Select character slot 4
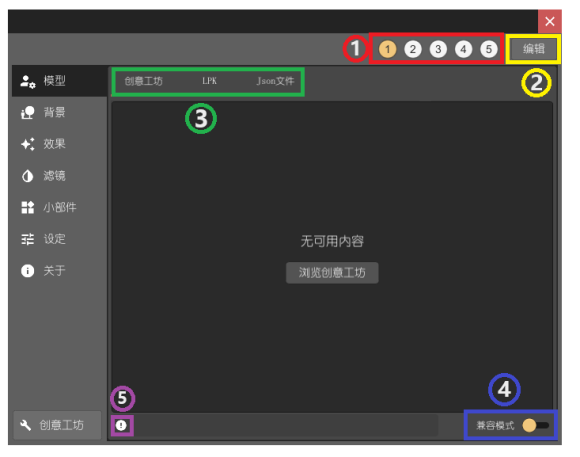Viewport: 580px width, 457px height. pyautogui.click(x=463, y=49)
